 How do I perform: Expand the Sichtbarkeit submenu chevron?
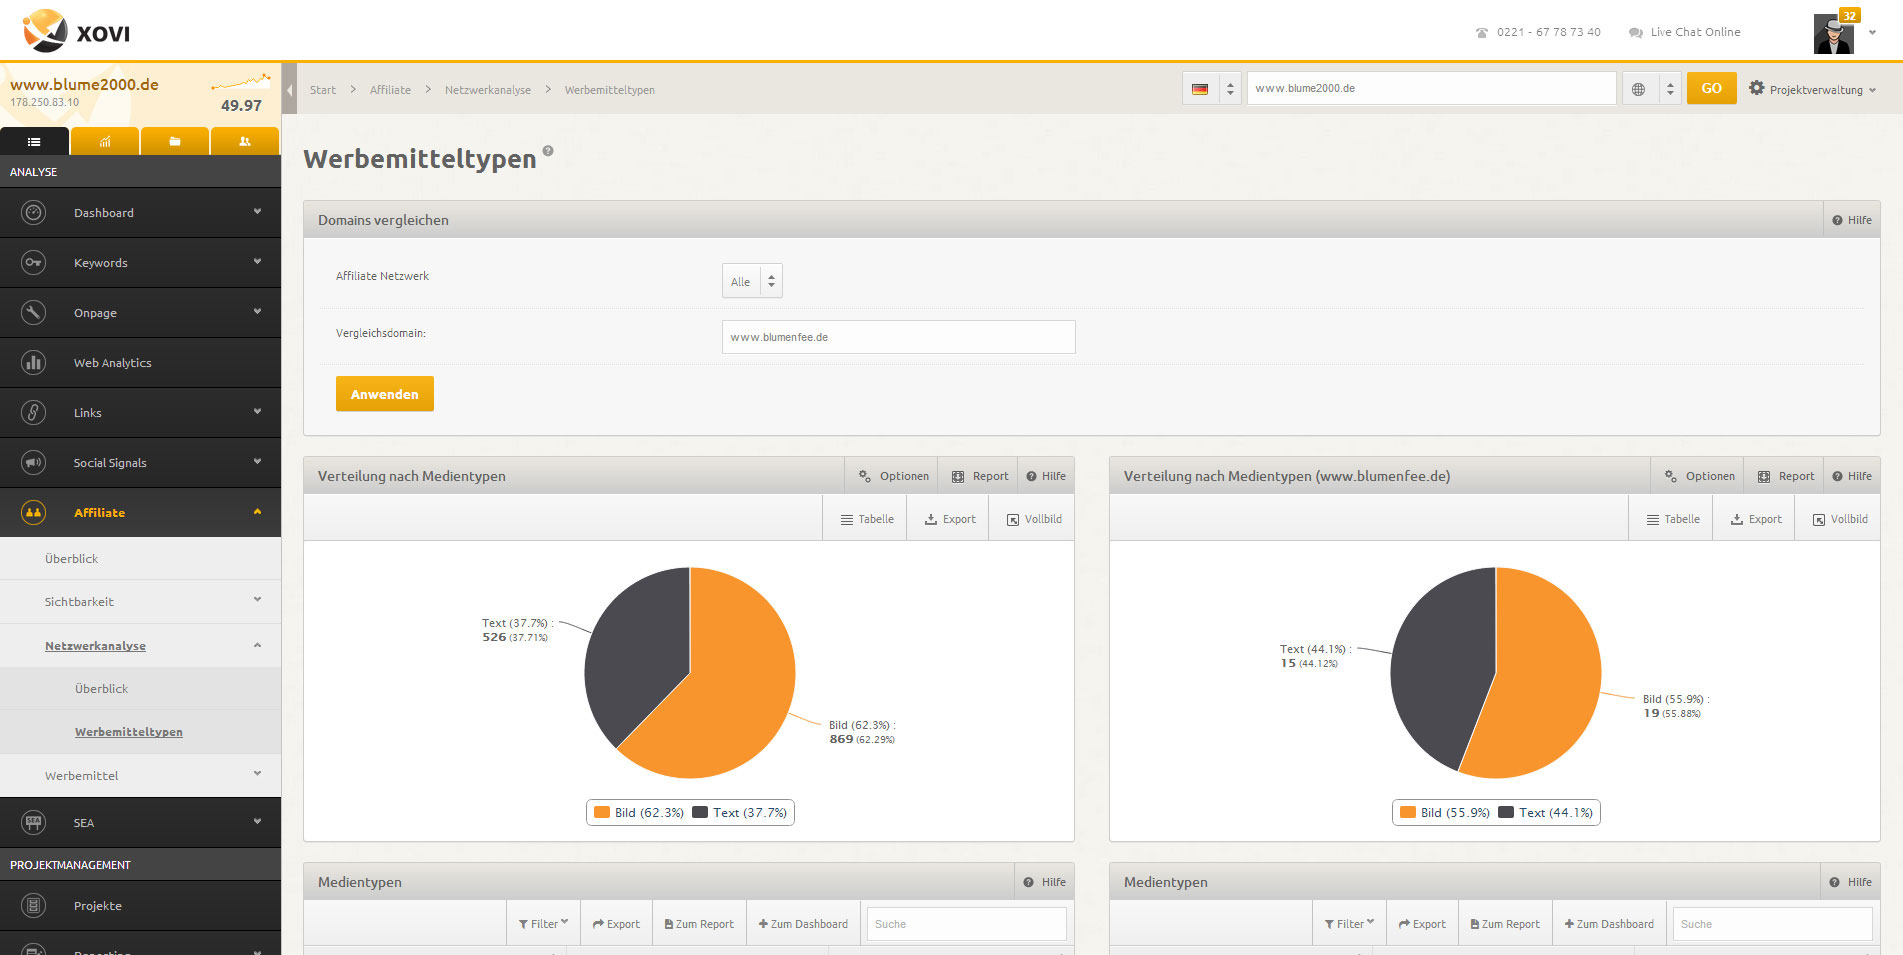(257, 600)
